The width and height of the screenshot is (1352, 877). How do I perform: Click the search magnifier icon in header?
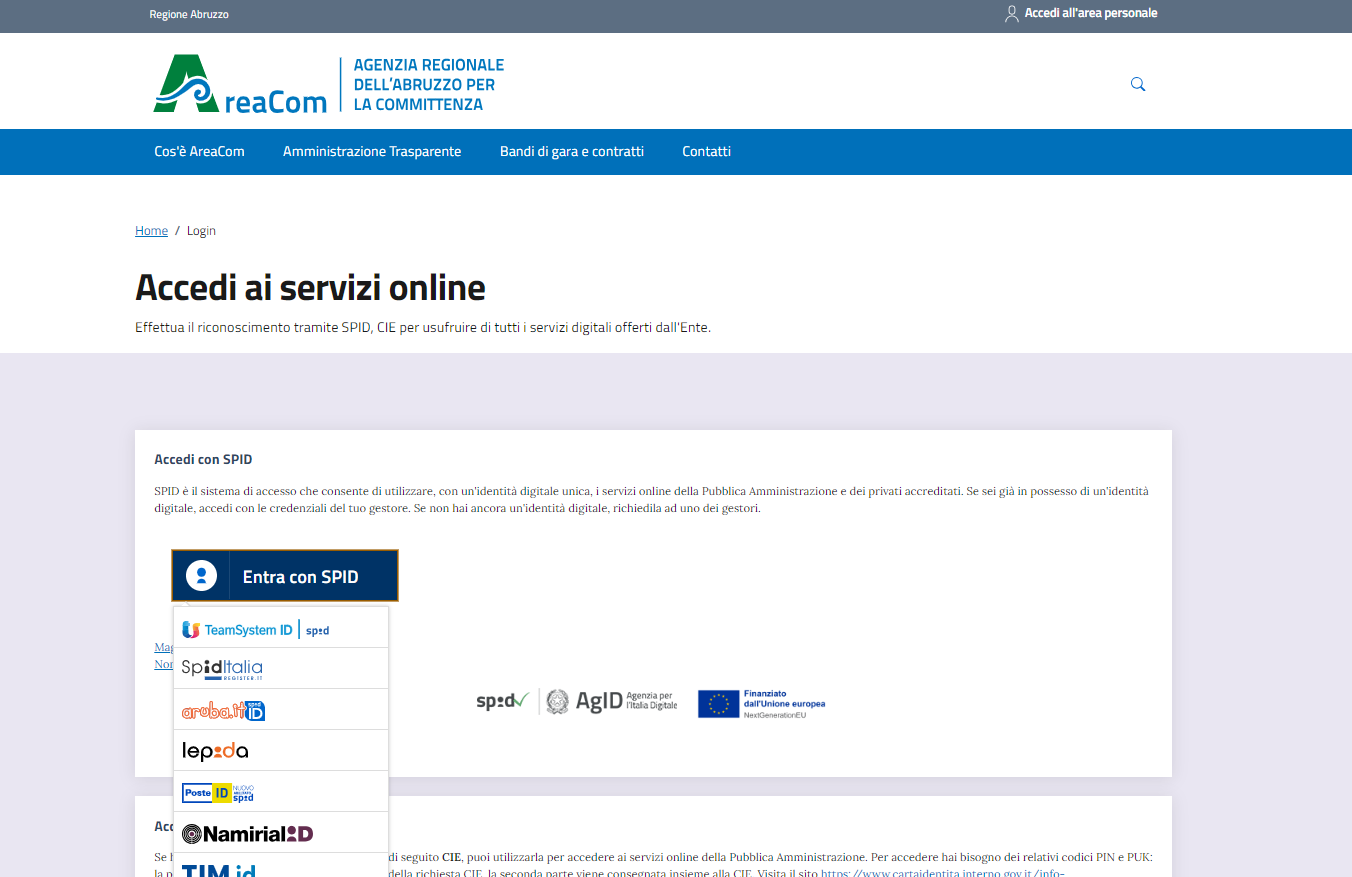(1137, 84)
